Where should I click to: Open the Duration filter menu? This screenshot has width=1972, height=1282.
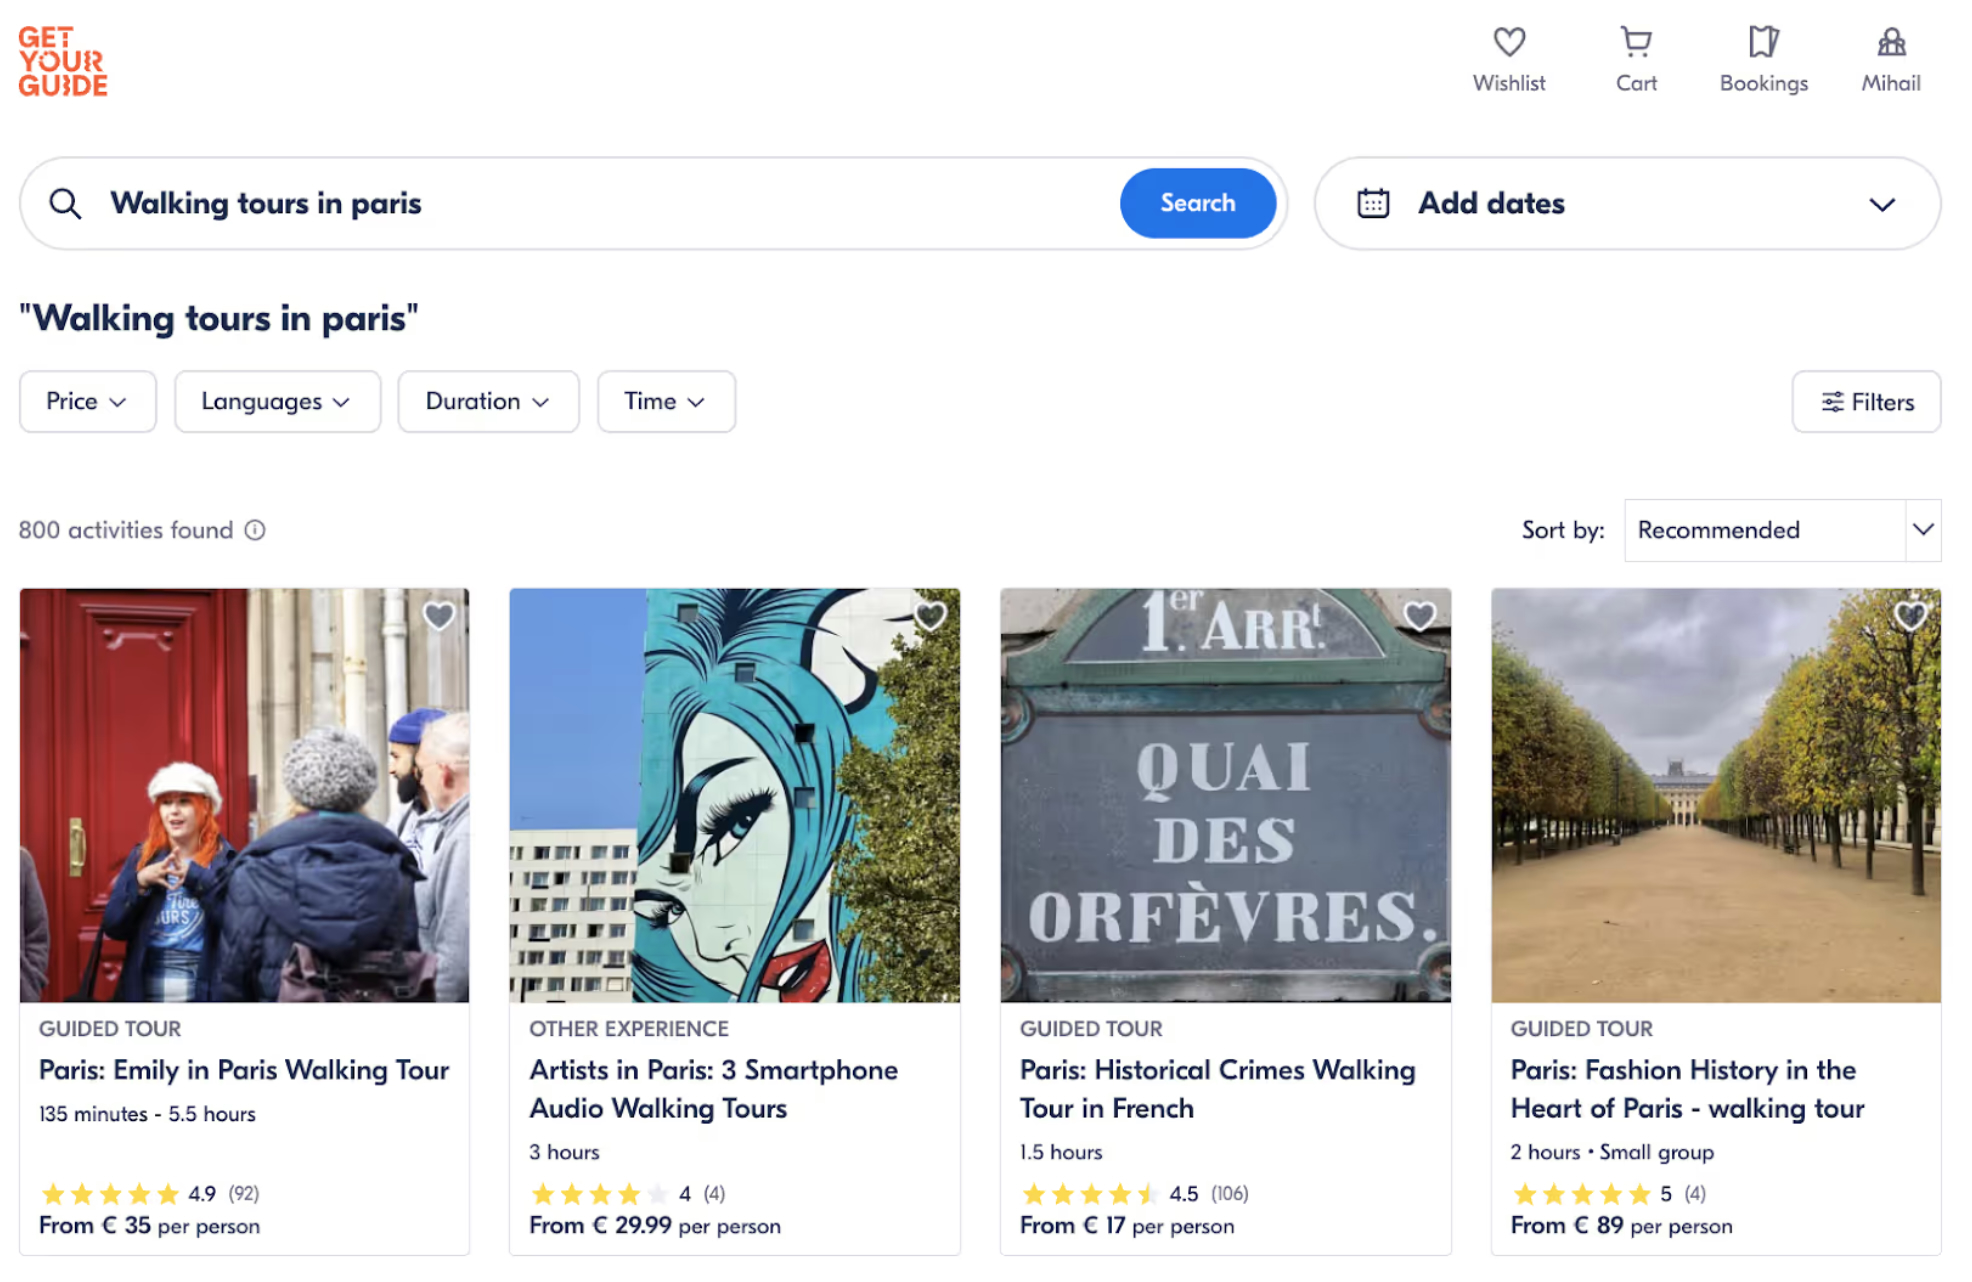(x=487, y=401)
